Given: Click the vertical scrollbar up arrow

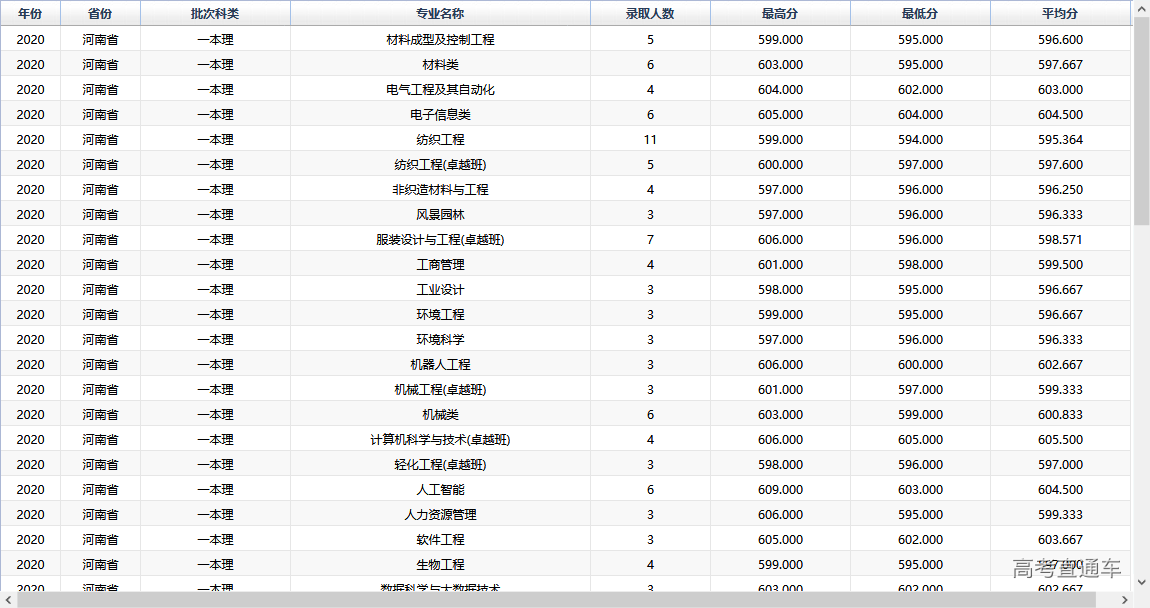Looking at the screenshot, I should [1141, 8].
